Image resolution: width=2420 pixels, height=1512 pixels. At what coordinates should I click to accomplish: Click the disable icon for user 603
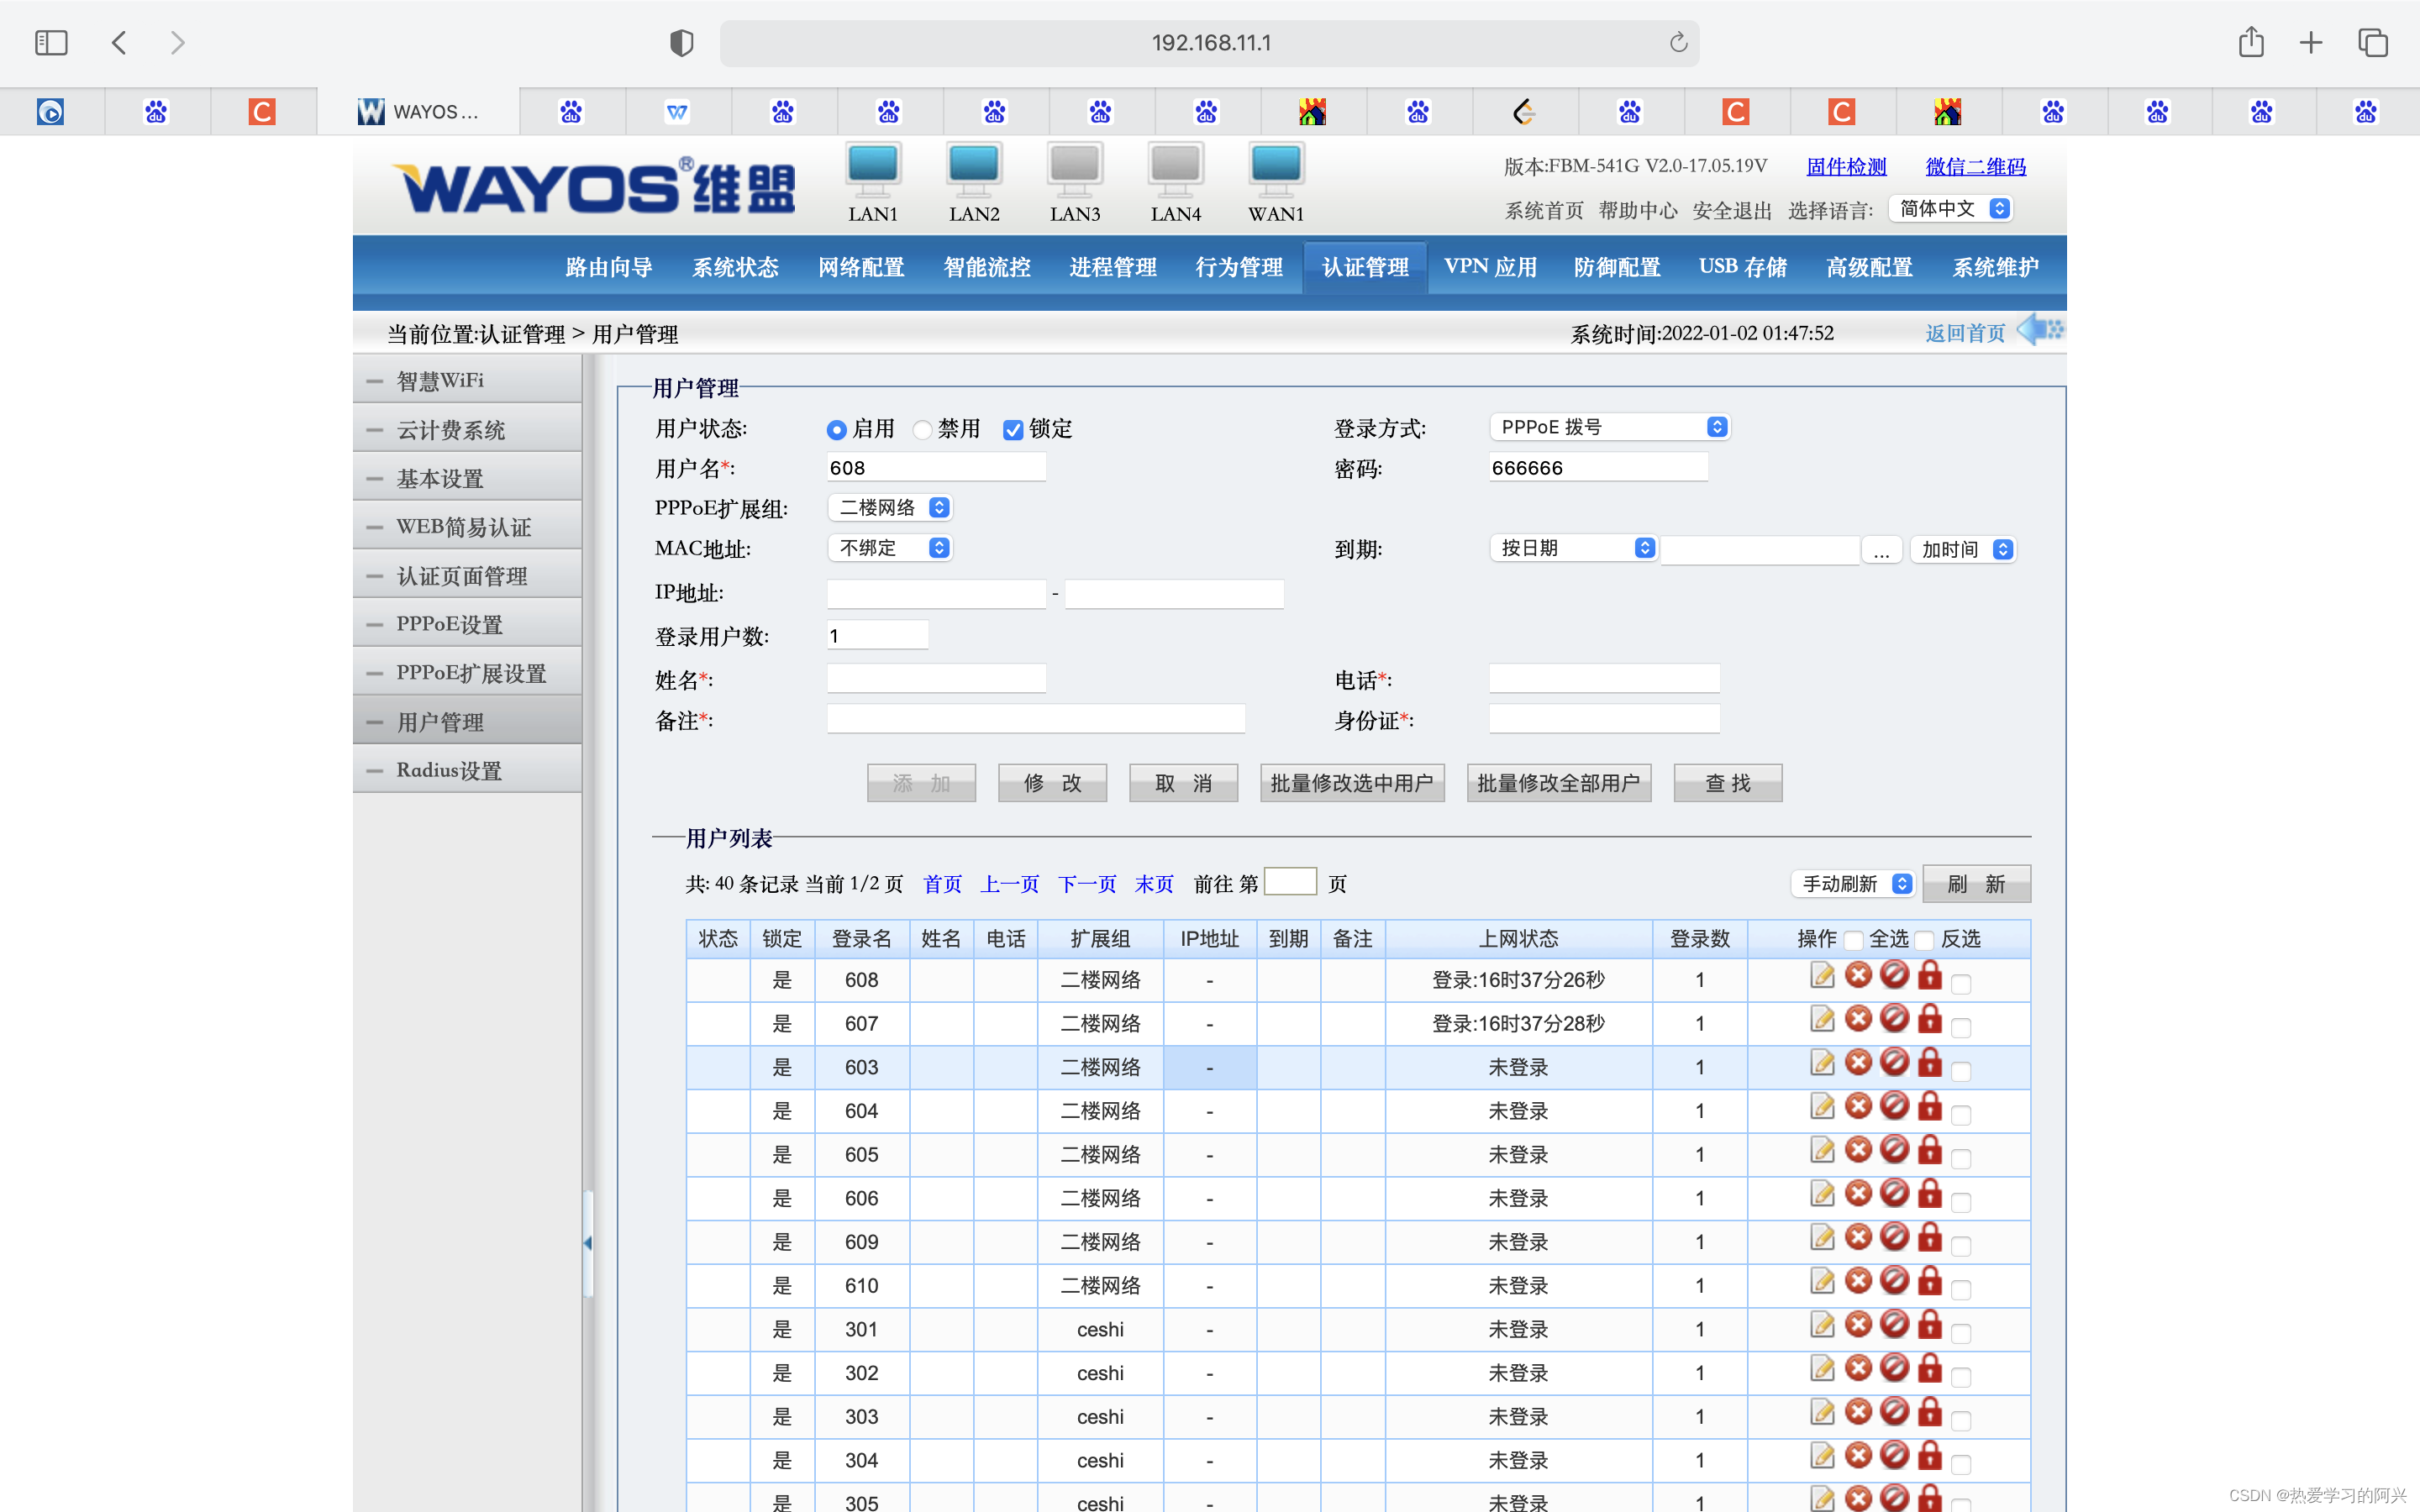[x=1894, y=1062]
